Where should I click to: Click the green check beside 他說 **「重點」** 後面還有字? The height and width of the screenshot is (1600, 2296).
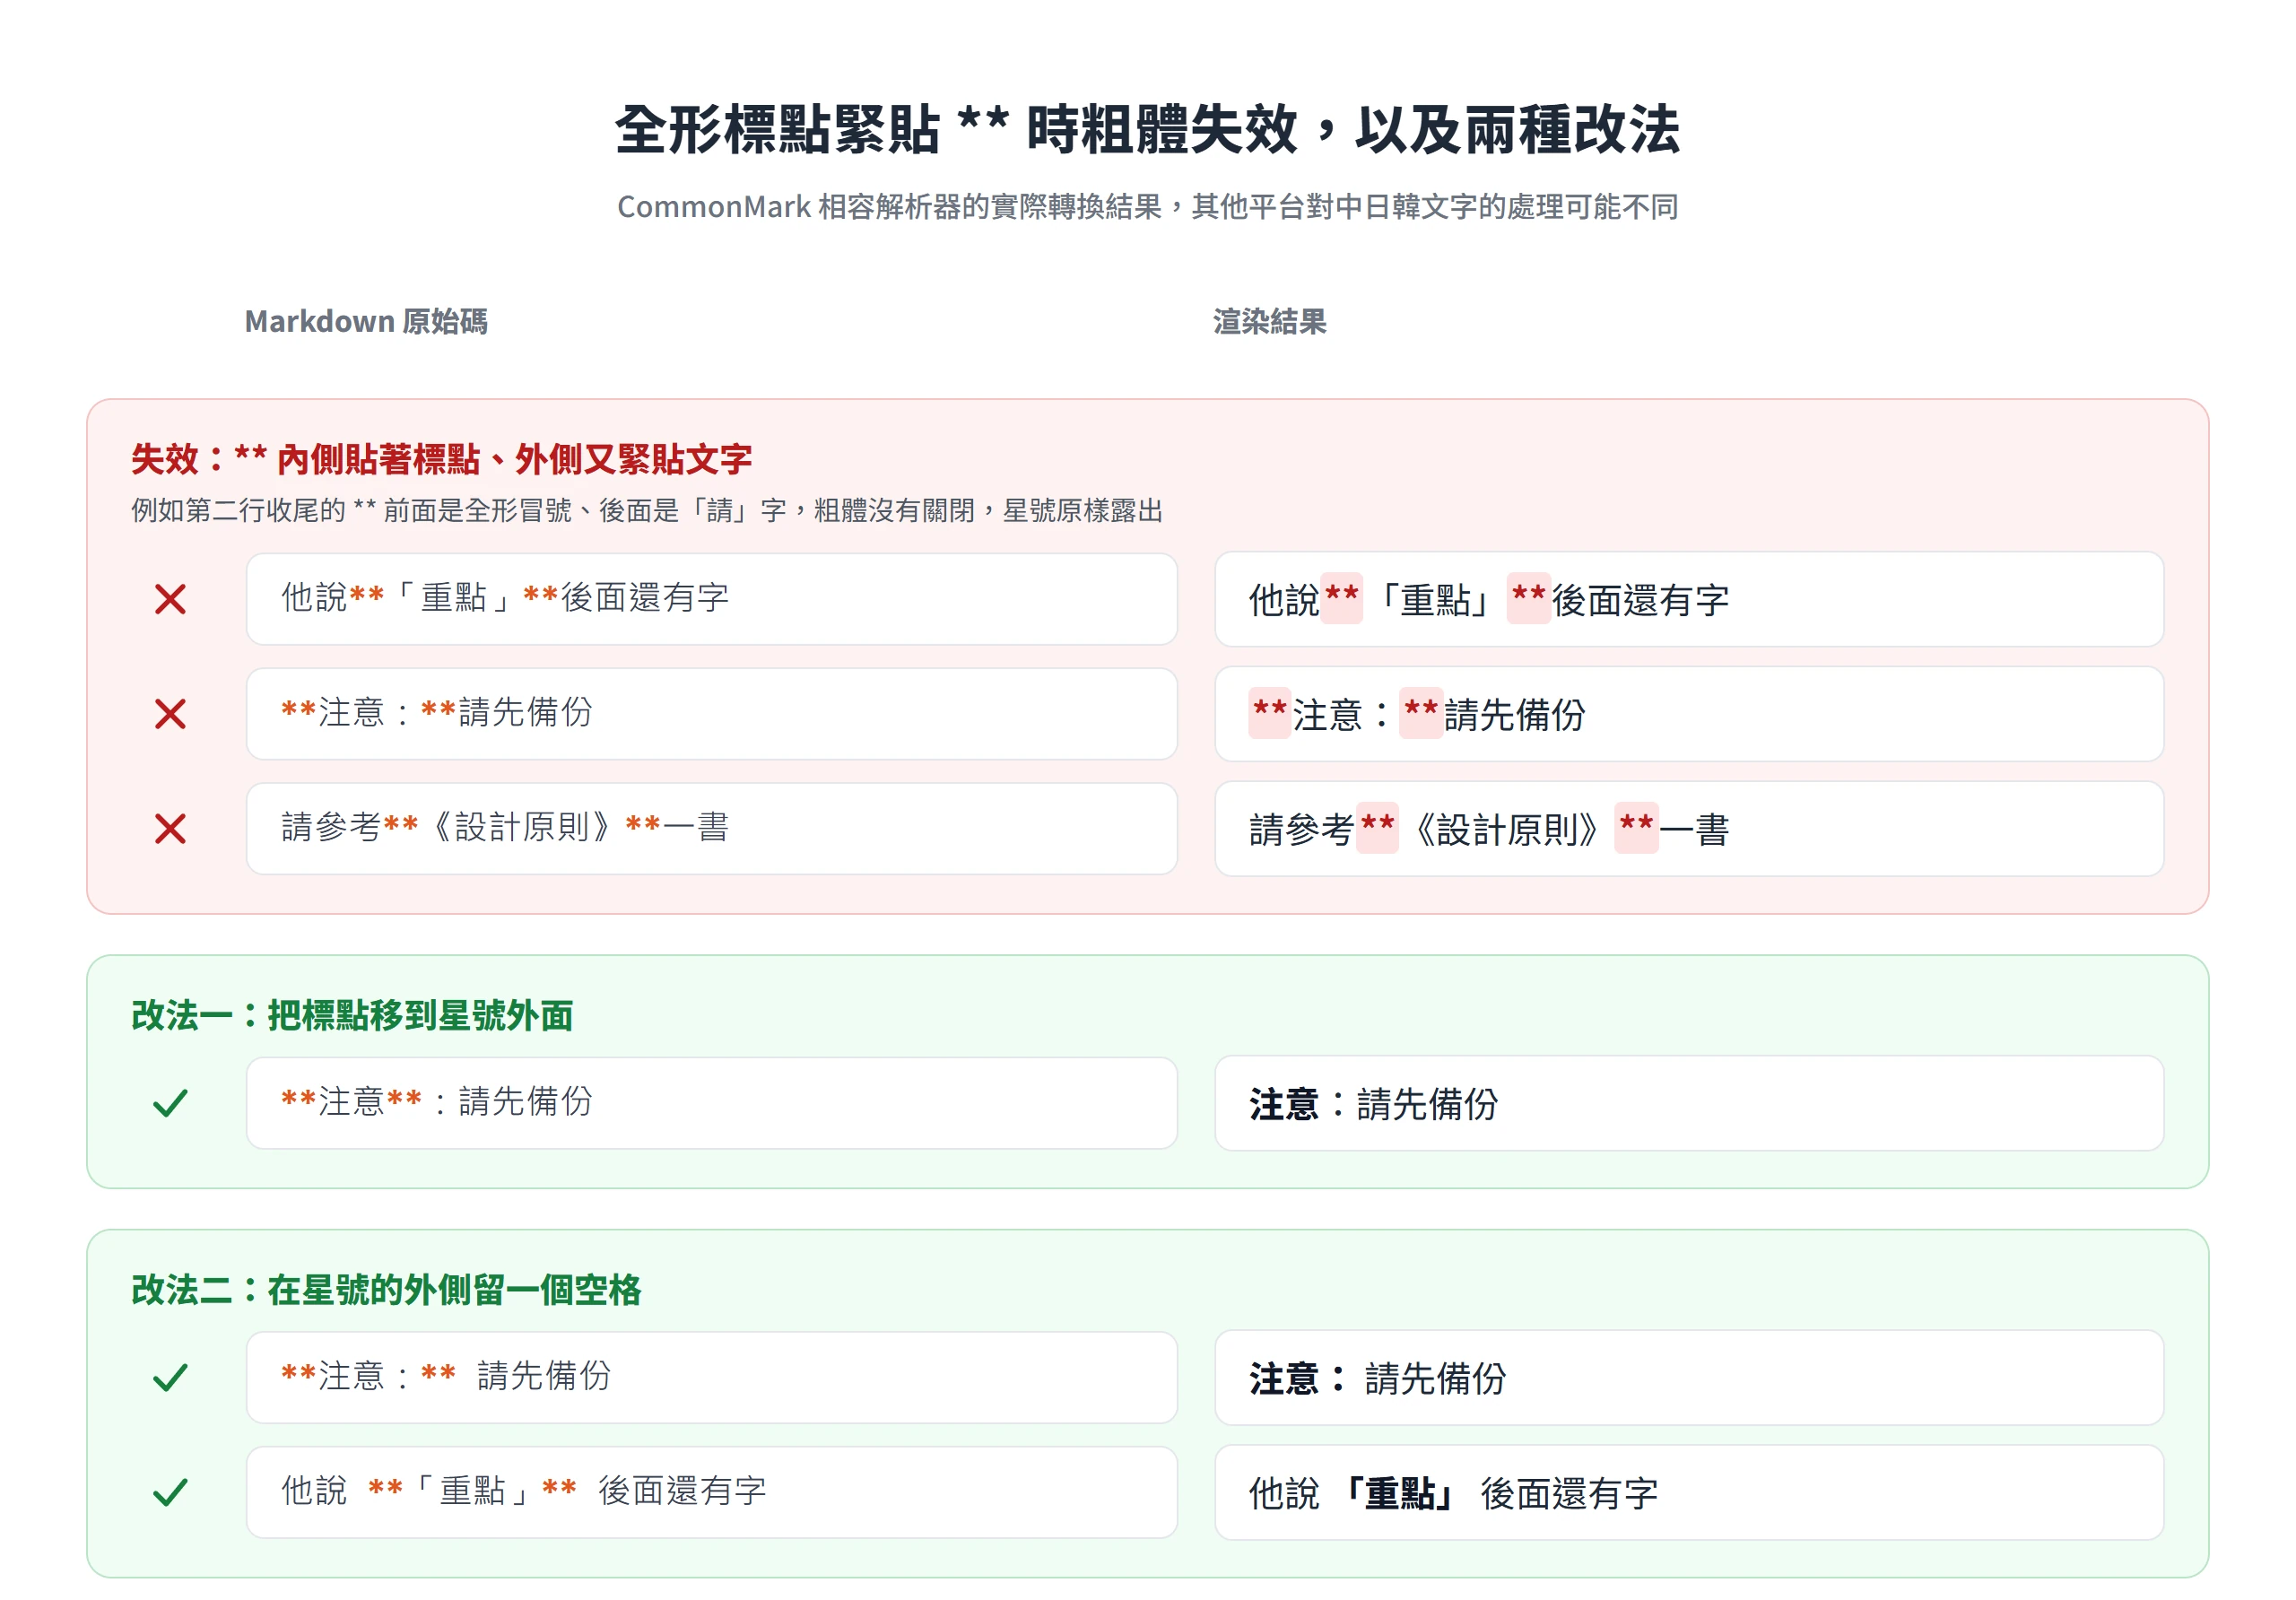pyautogui.click(x=170, y=1493)
